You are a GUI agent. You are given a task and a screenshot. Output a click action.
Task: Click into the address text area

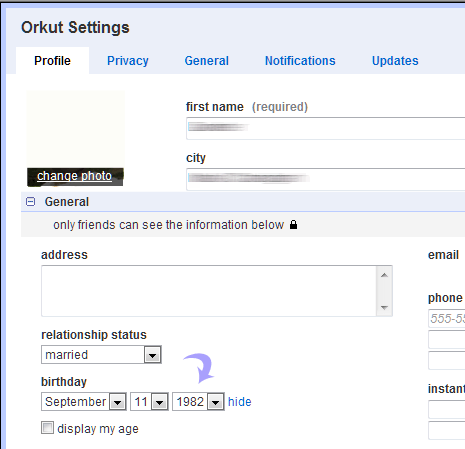(209, 291)
